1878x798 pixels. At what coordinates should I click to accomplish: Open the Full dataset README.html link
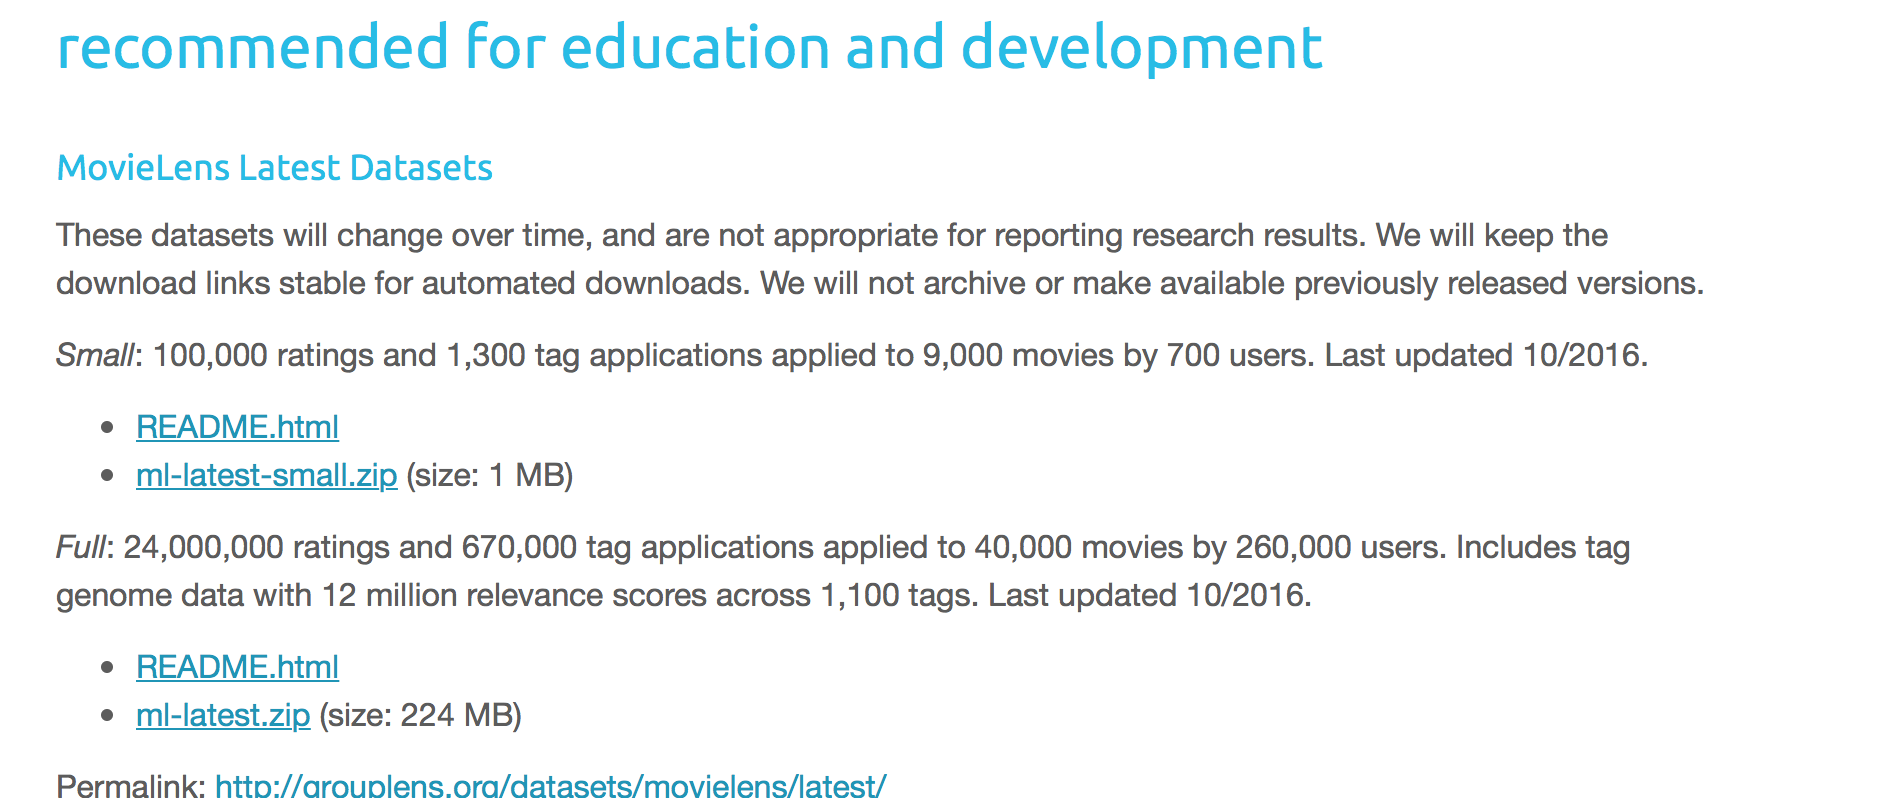click(x=237, y=667)
